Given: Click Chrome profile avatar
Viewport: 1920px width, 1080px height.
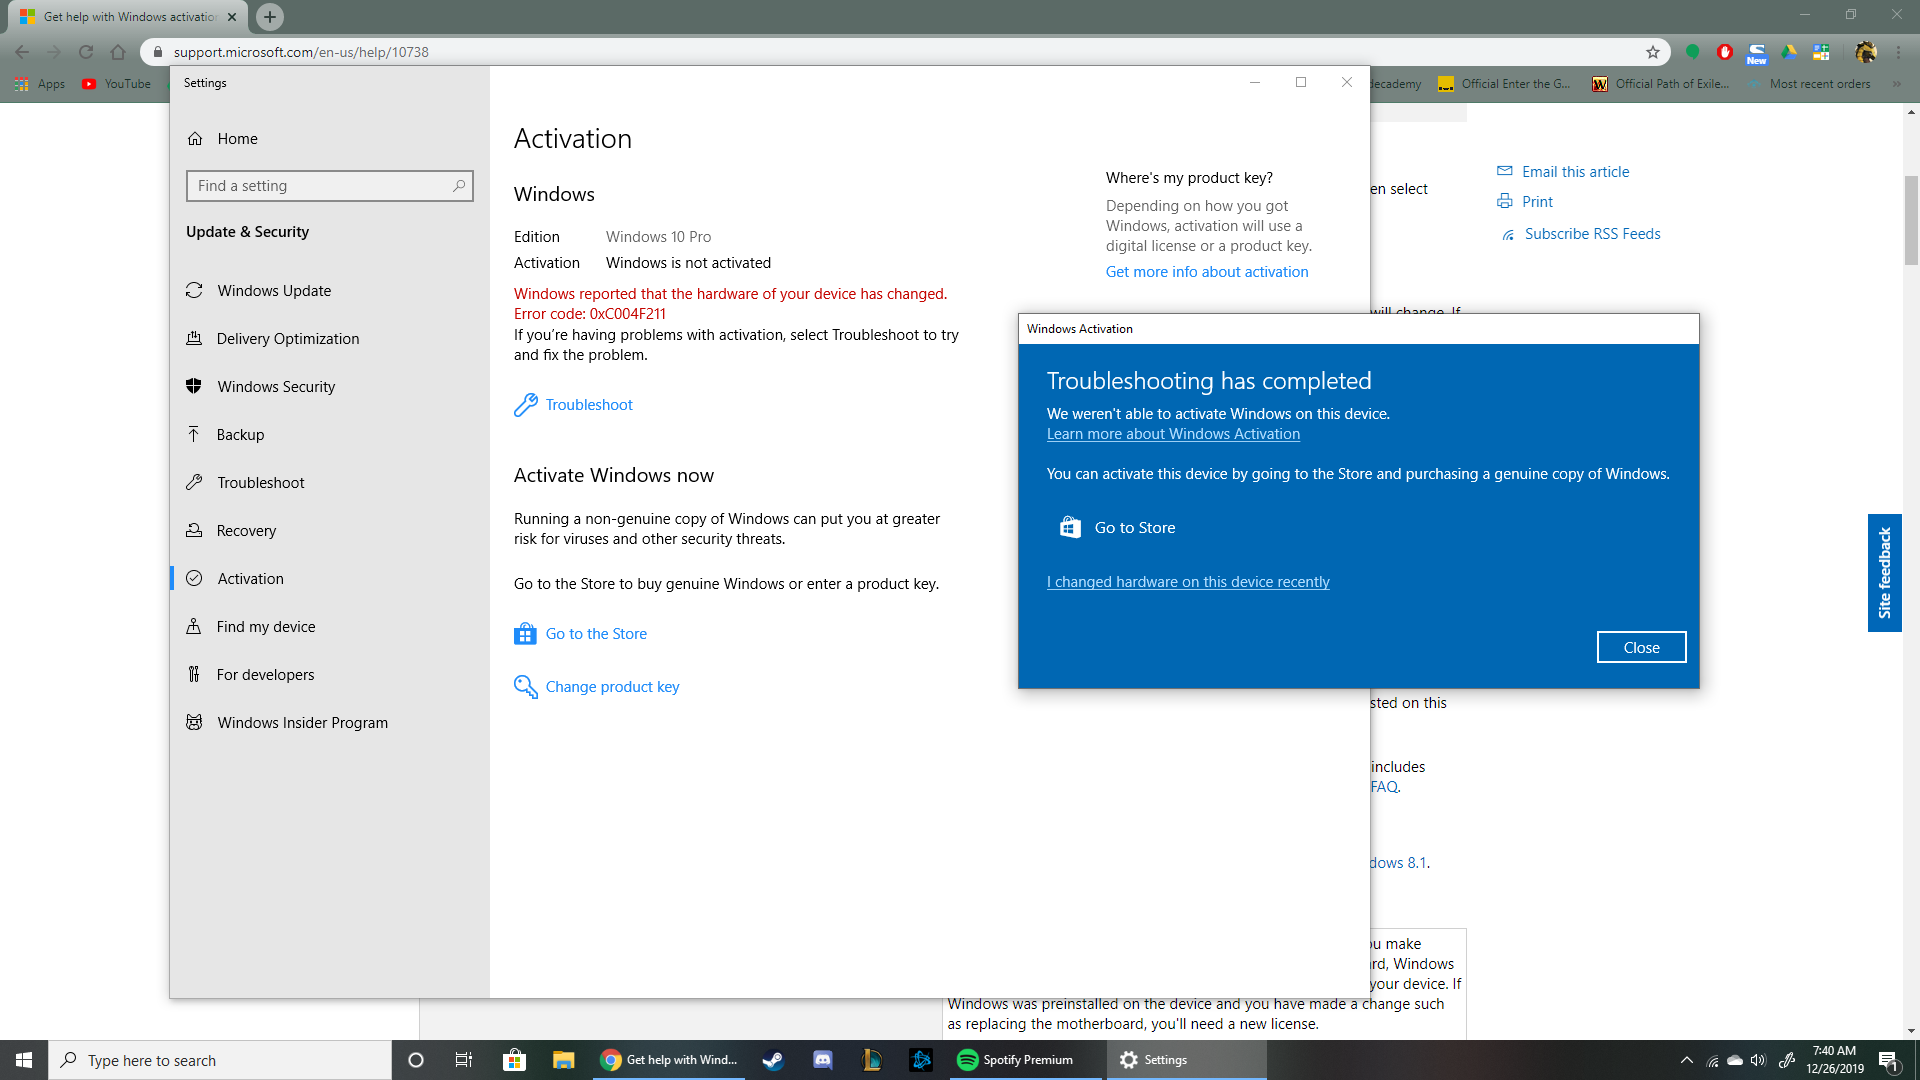Looking at the screenshot, I should click(1865, 52).
